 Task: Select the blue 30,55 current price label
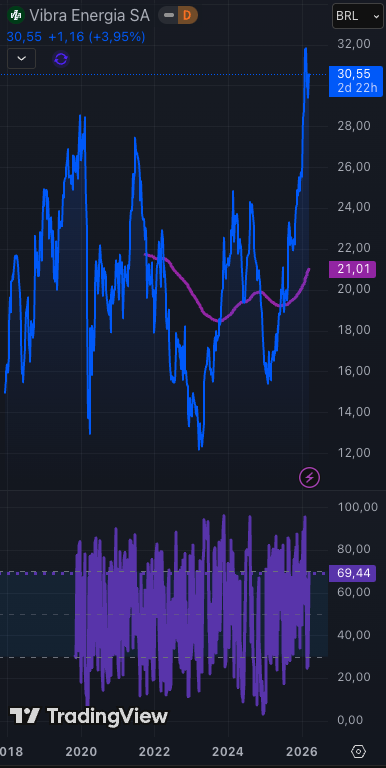pos(355,74)
